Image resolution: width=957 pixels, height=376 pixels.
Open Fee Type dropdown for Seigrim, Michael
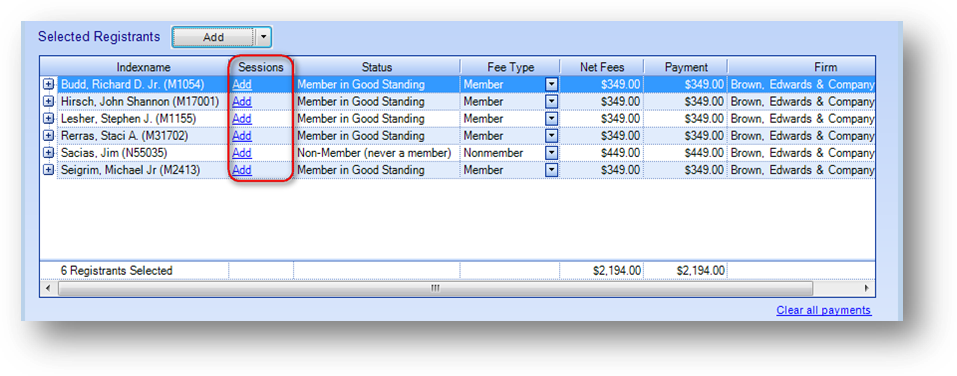[x=552, y=170]
